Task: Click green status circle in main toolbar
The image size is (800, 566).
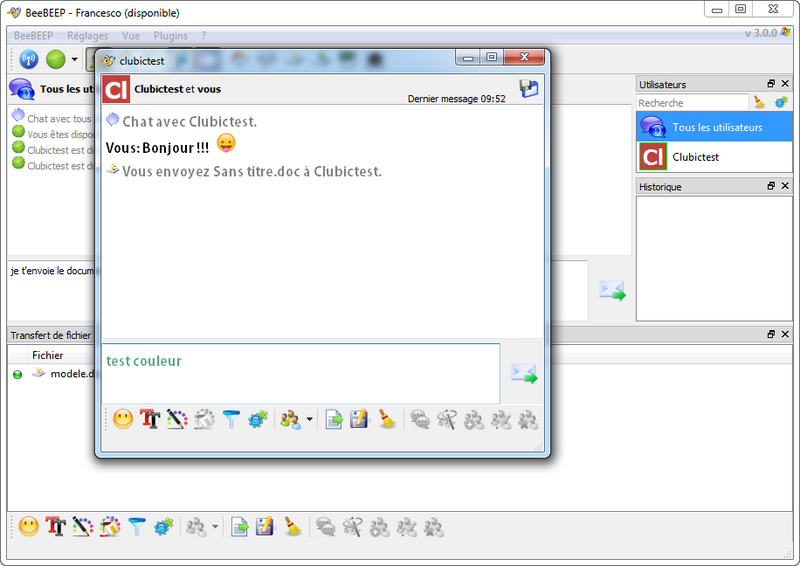Action: click(56, 60)
